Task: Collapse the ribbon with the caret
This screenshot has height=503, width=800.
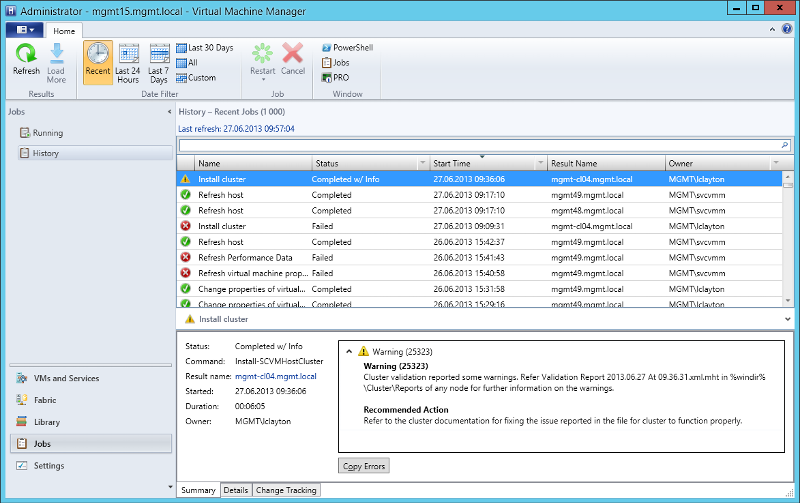Action: [x=772, y=30]
